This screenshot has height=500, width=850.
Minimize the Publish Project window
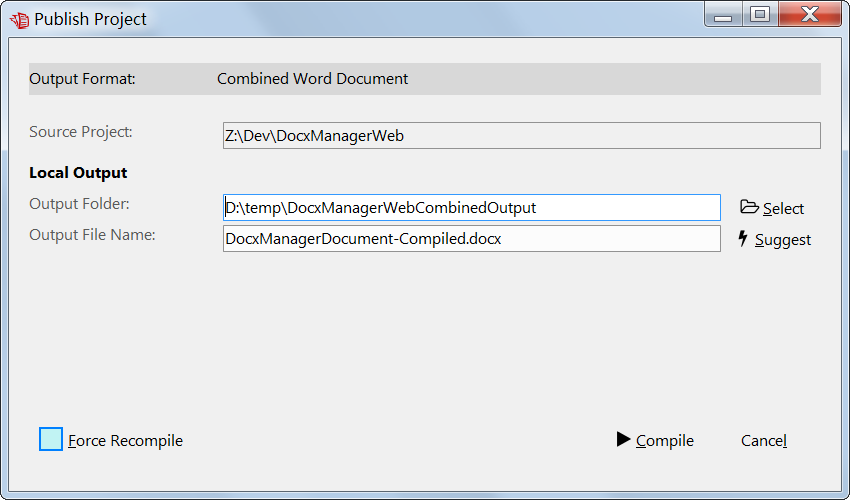(x=723, y=15)
